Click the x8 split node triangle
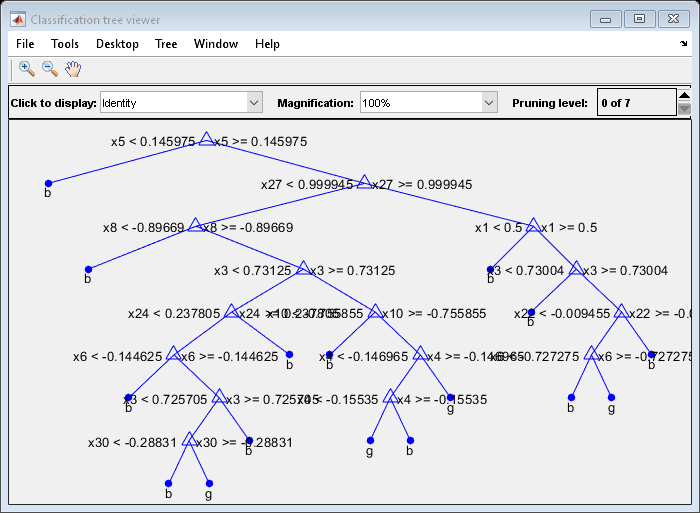 [x=195, y=225]
